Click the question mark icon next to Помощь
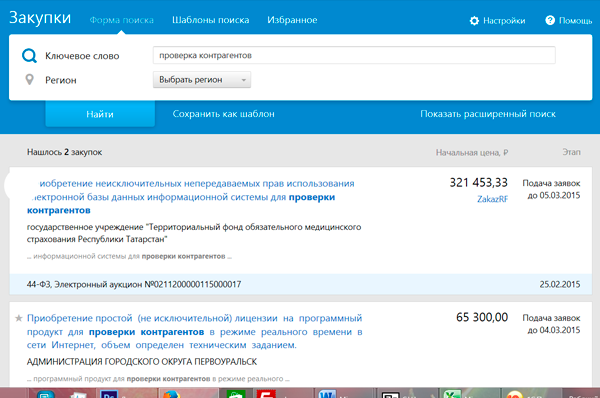Screen dimensions: 600x398 [x=550, y=20]
